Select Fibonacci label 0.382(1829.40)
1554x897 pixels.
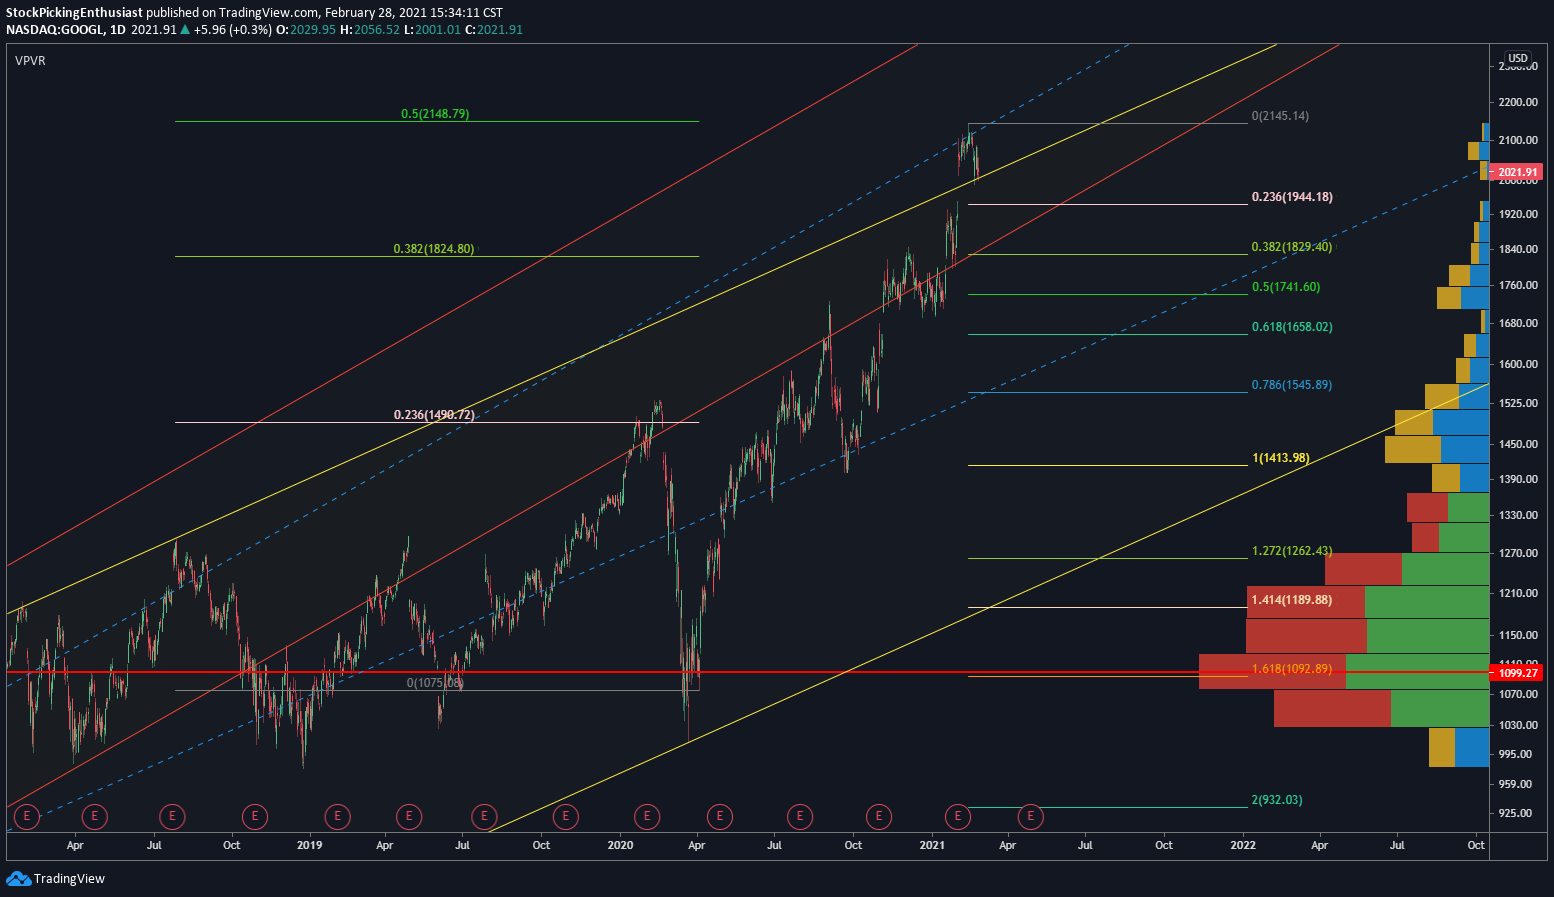coord(1292,247)
